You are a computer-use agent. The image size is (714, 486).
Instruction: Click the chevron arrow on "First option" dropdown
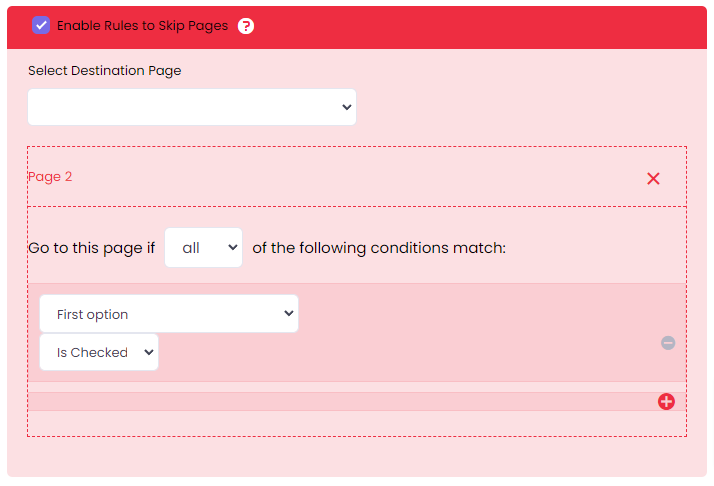click(x=289, y=314)
